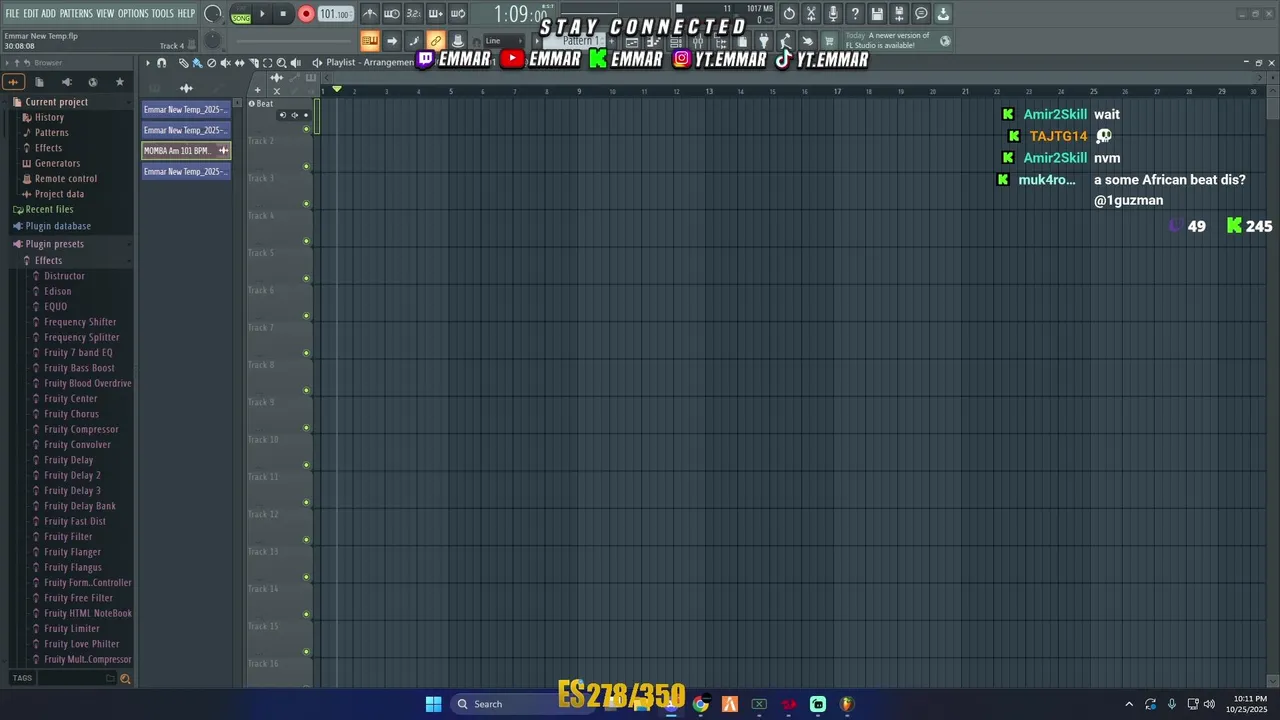Open the snap selector showing Line
1280x720 pixels.
[x=504, y=41]
